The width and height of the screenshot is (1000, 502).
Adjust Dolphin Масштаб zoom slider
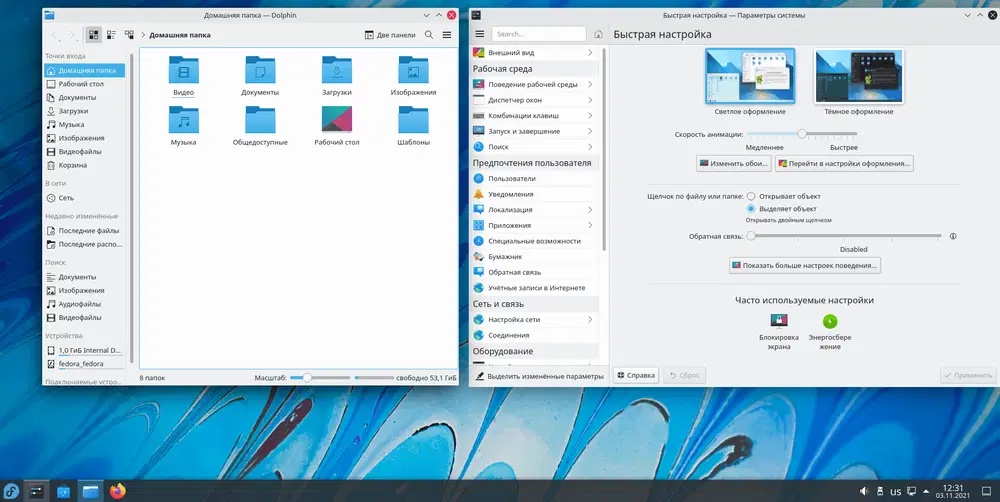pyautogui.click(x=320, y=378)
